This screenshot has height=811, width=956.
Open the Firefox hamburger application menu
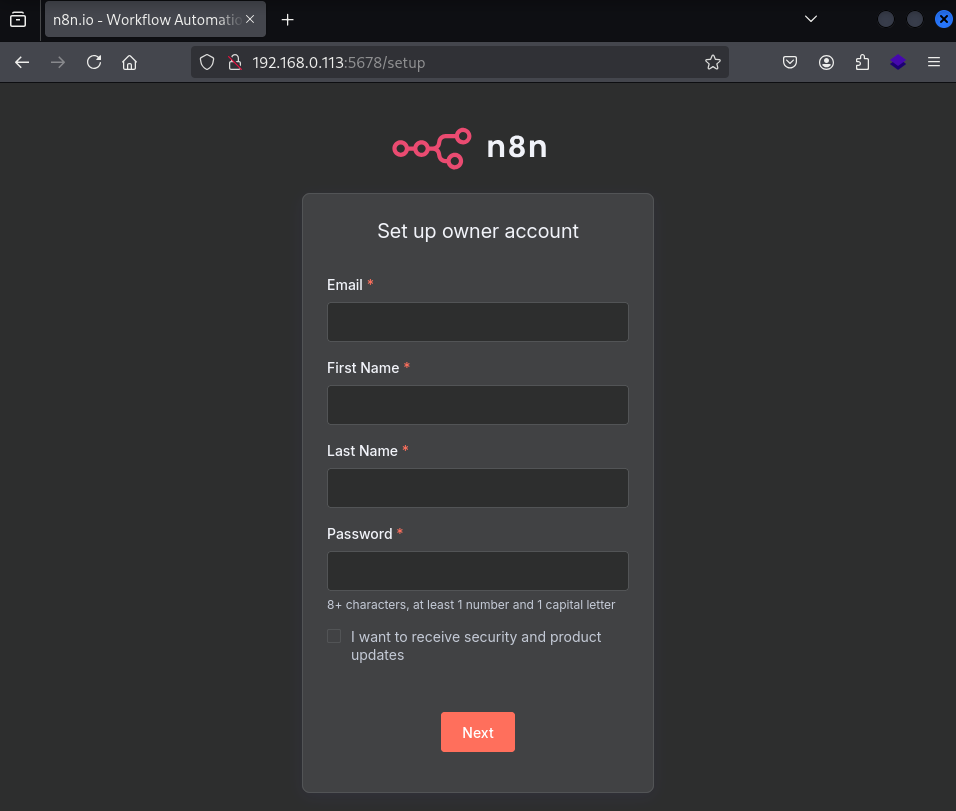point(934,62)
